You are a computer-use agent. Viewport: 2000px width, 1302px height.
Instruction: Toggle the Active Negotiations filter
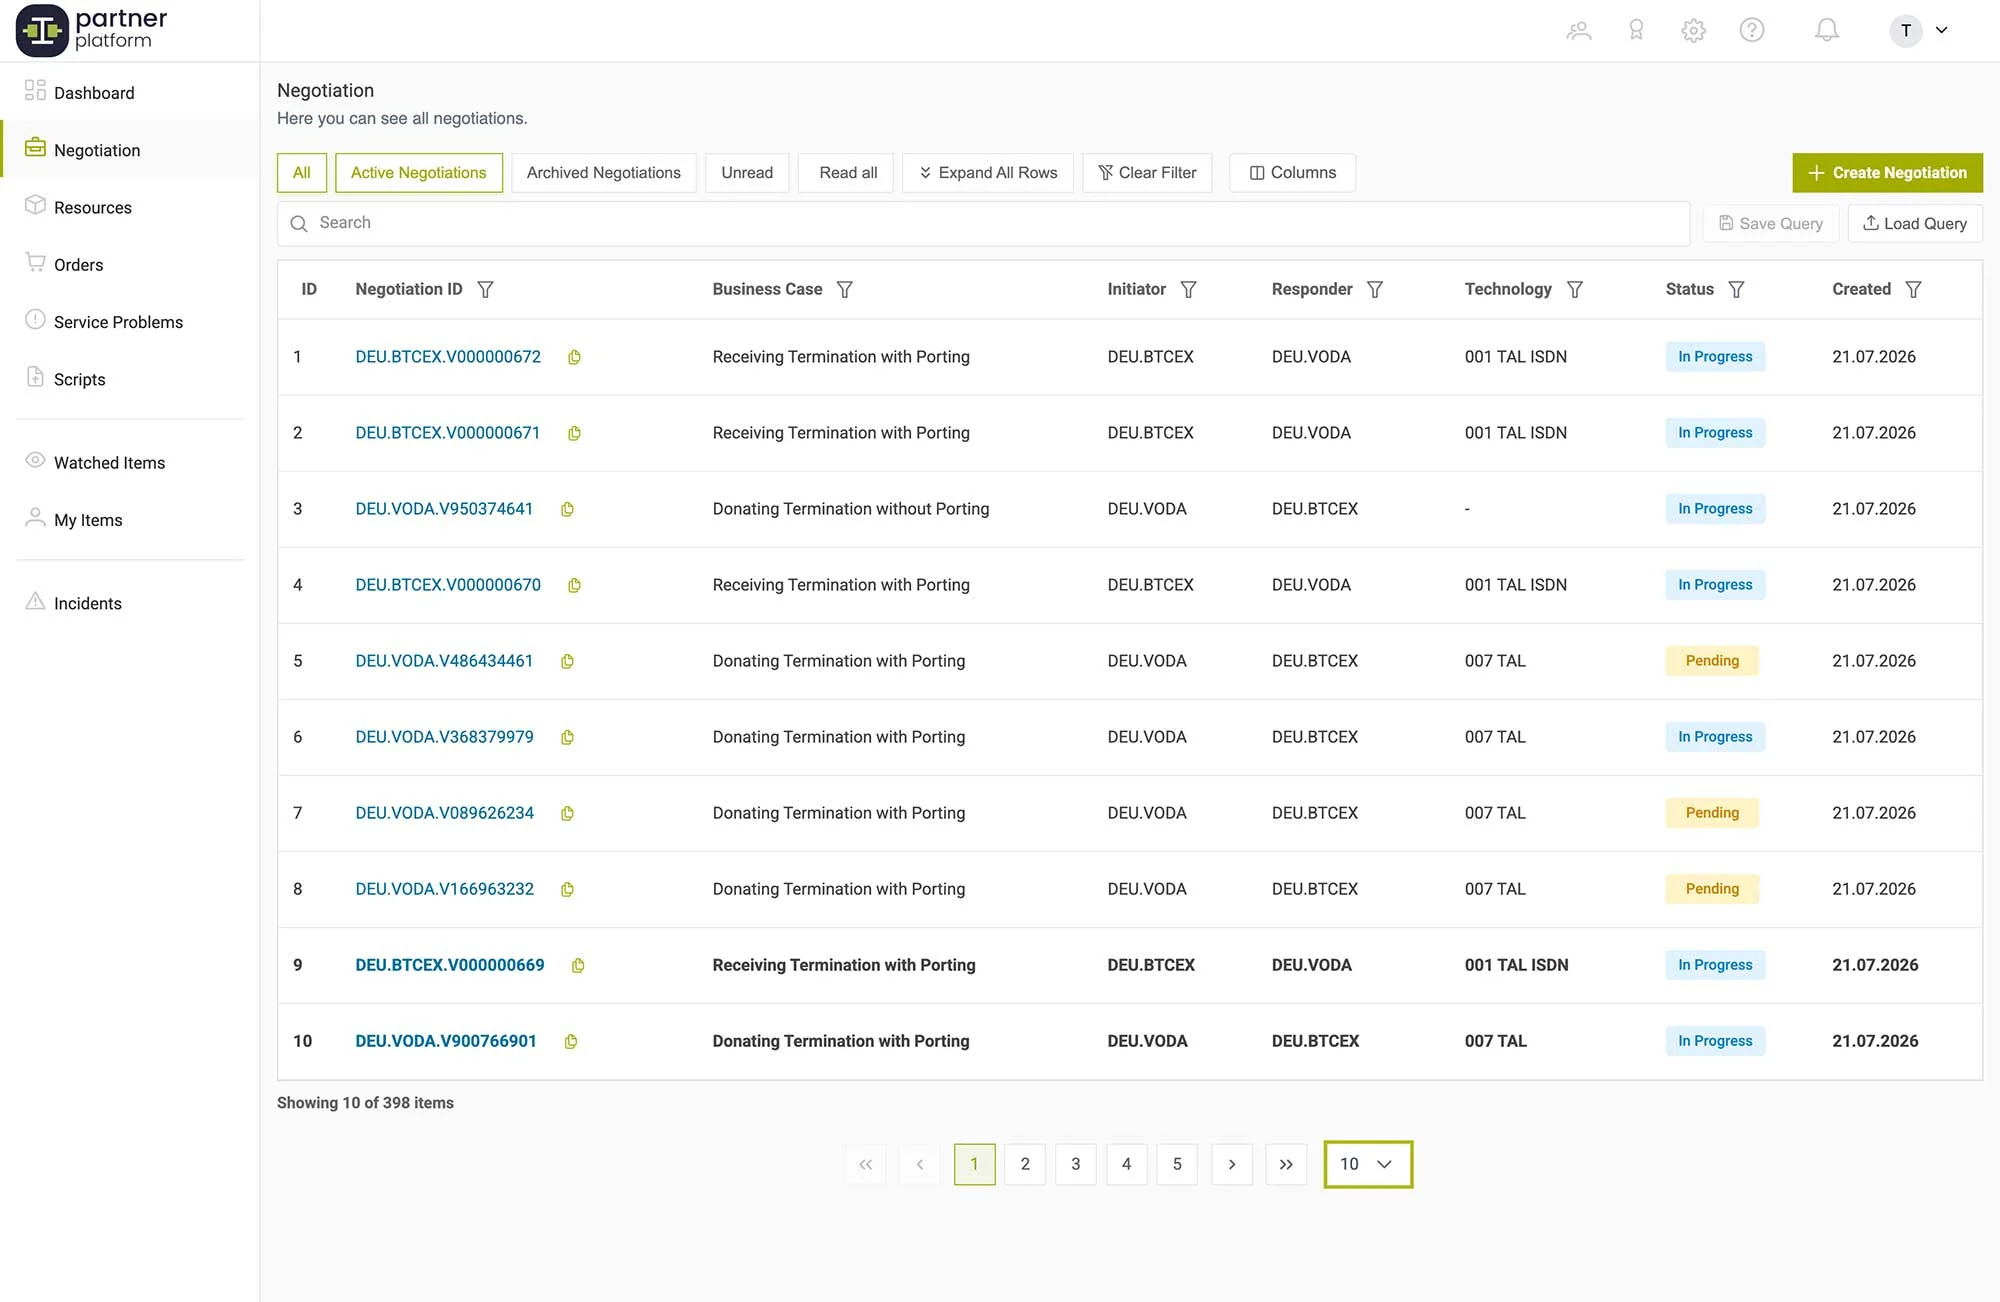click(x=419, y=173)
